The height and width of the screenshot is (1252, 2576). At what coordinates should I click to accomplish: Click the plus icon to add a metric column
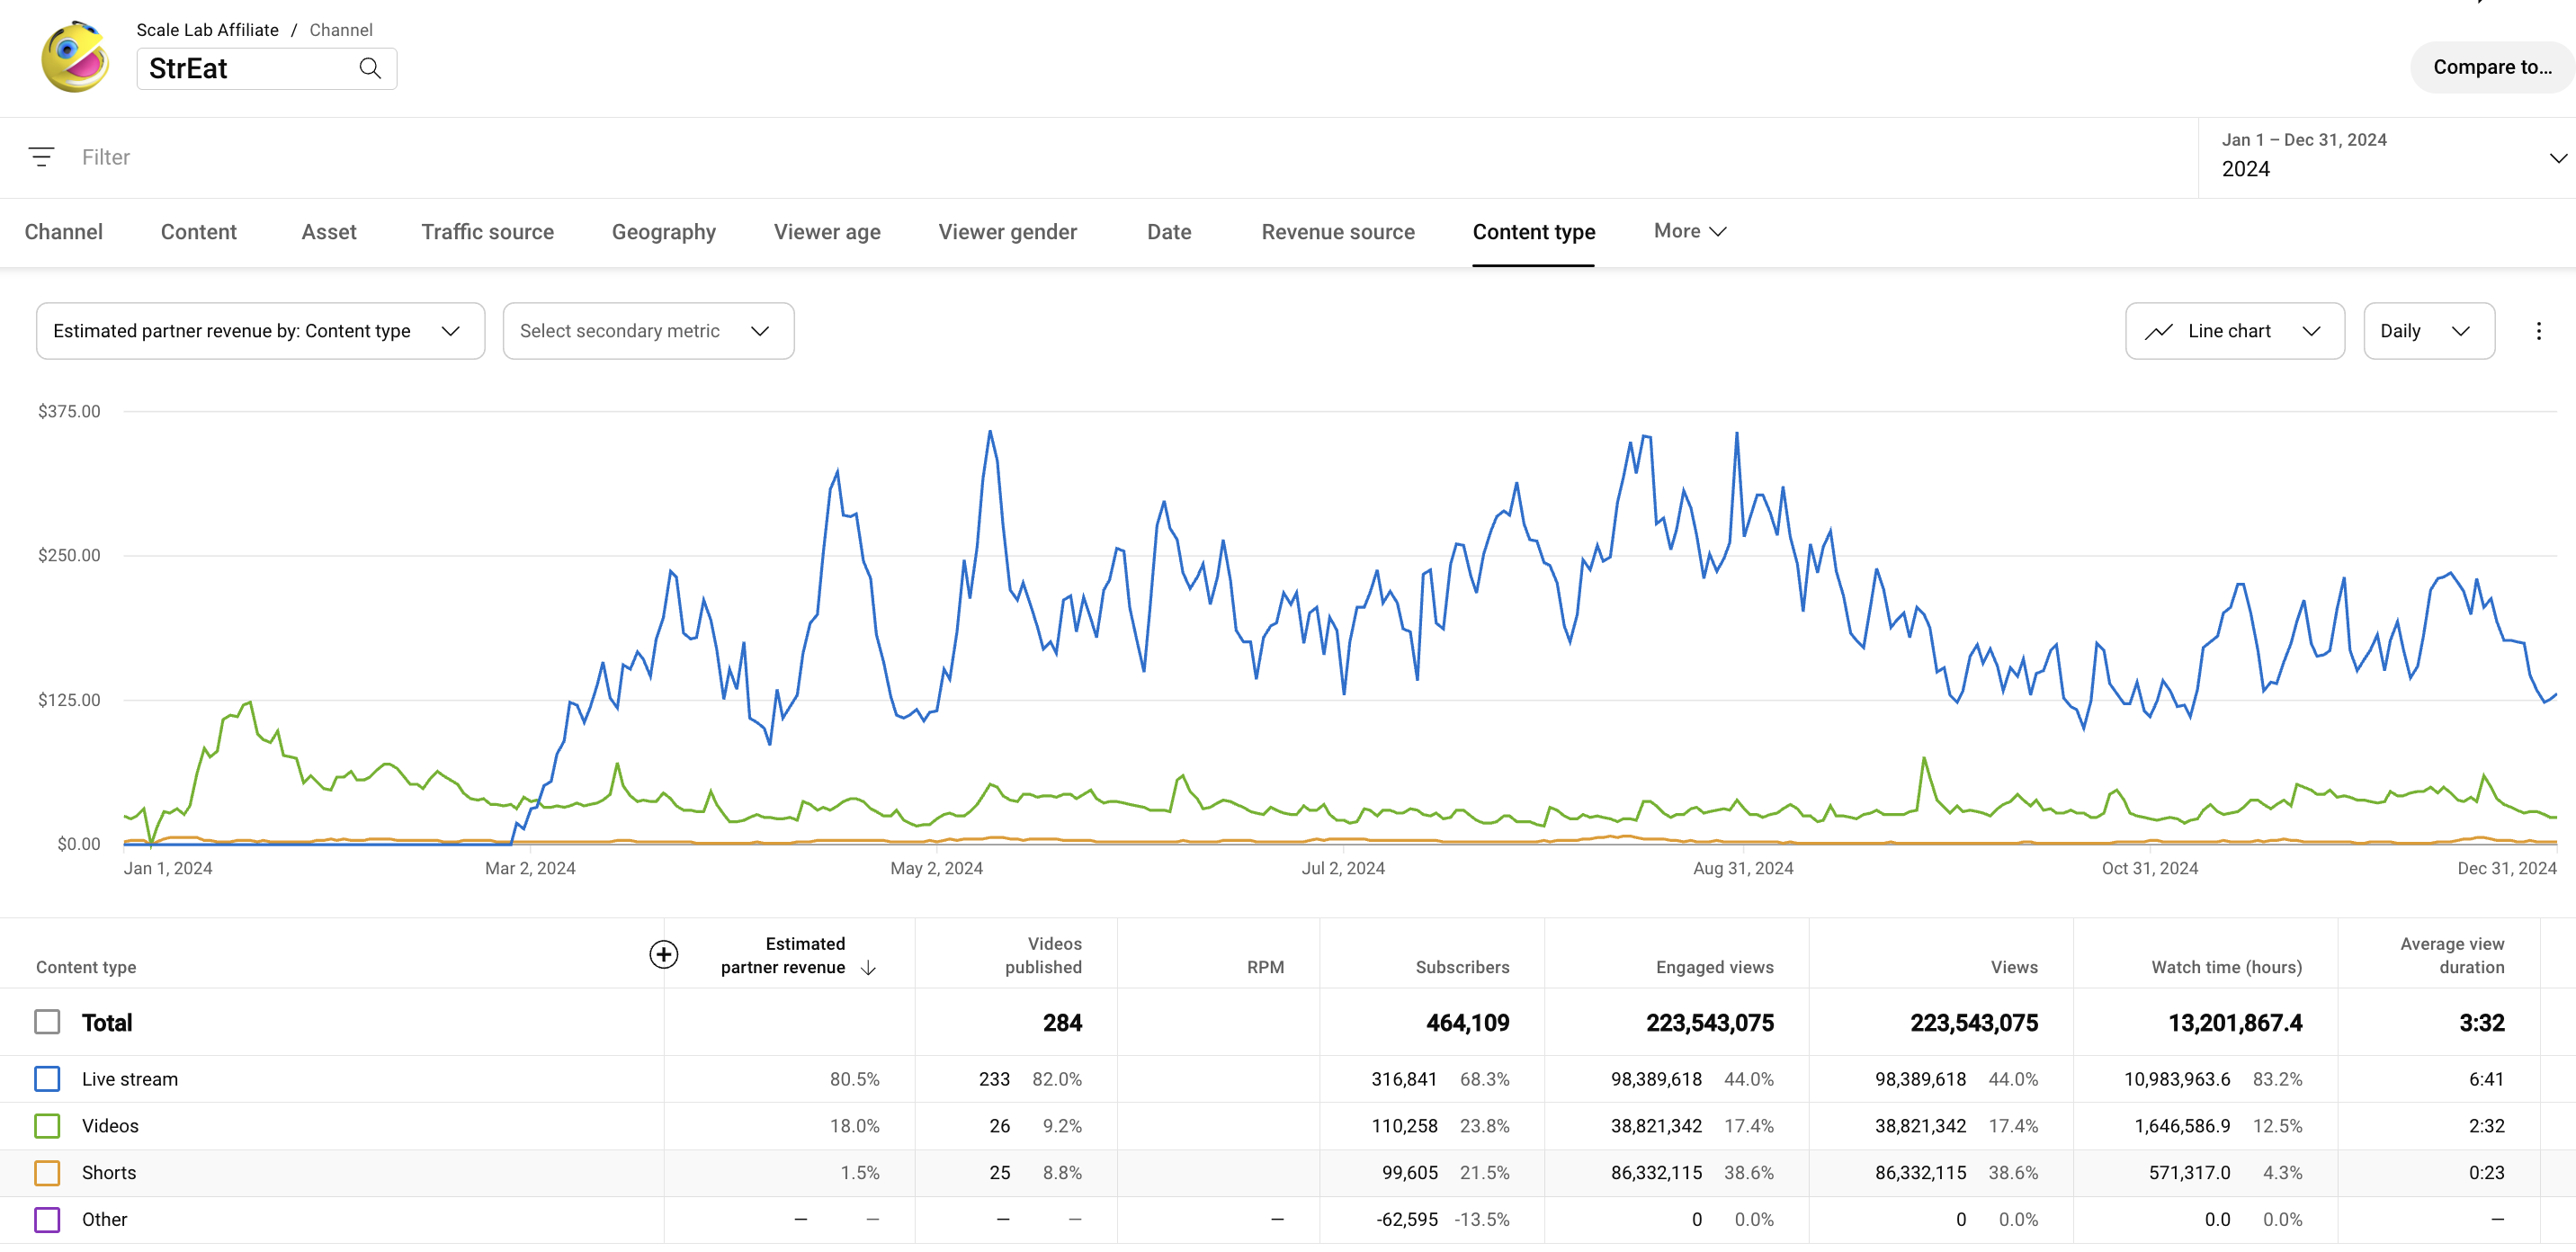click(663, 954)
